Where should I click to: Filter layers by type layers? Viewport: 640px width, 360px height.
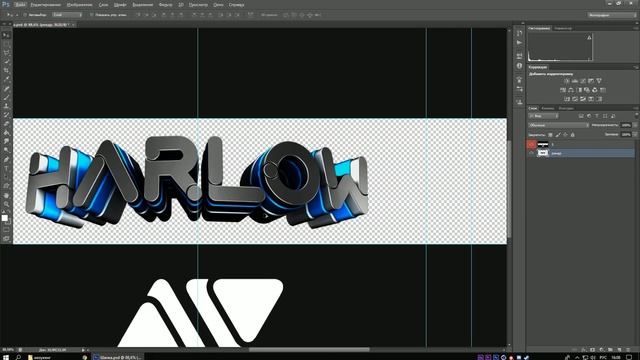(597, 116)
